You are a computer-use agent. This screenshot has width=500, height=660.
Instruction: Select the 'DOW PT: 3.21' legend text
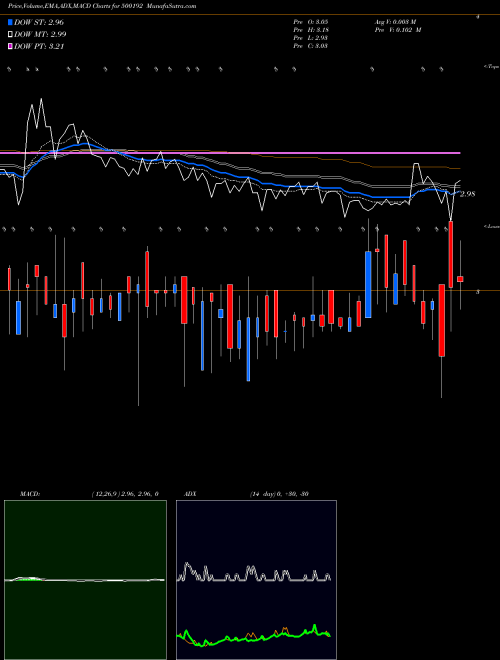click(39, 47)
